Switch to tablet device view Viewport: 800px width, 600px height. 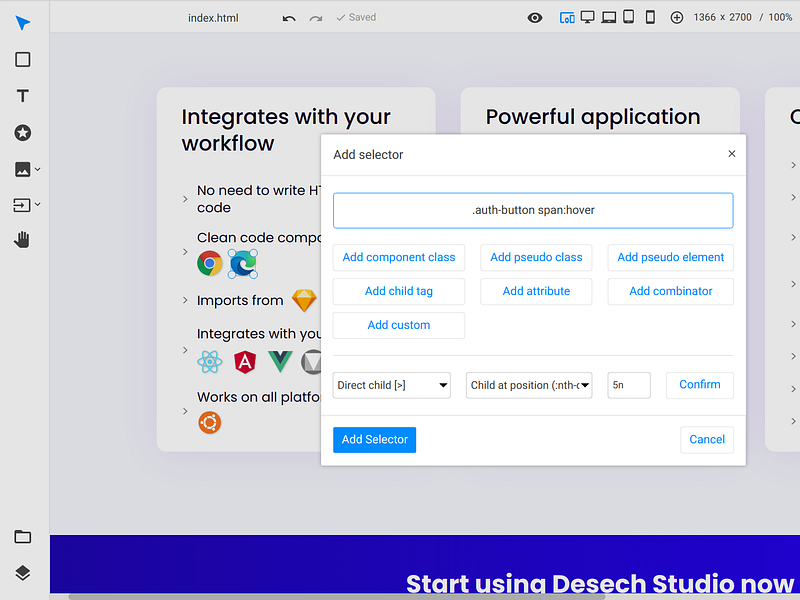click(629, 17)
